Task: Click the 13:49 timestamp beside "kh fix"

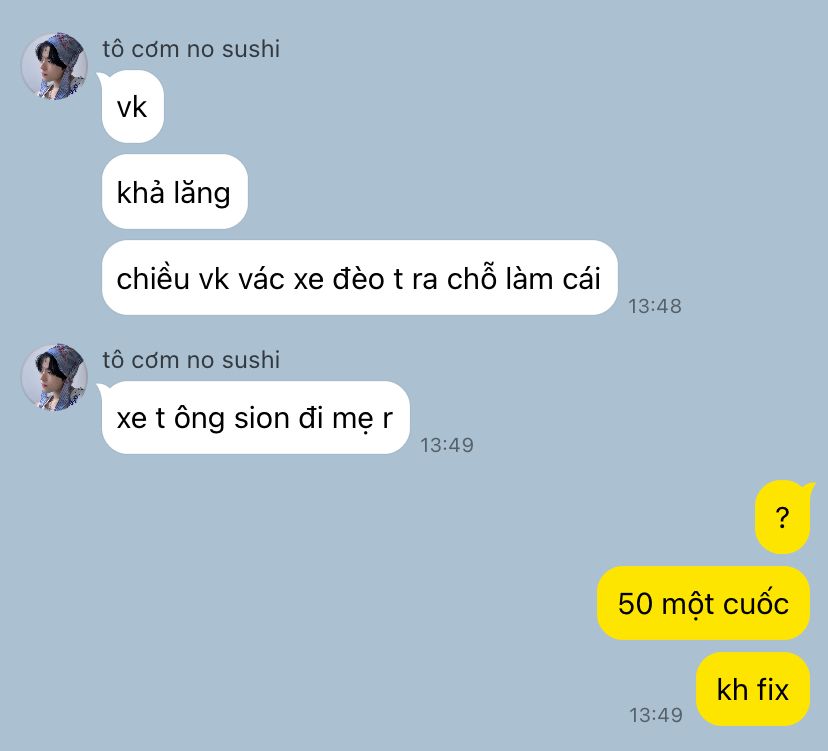Action: tap(656, 715)
